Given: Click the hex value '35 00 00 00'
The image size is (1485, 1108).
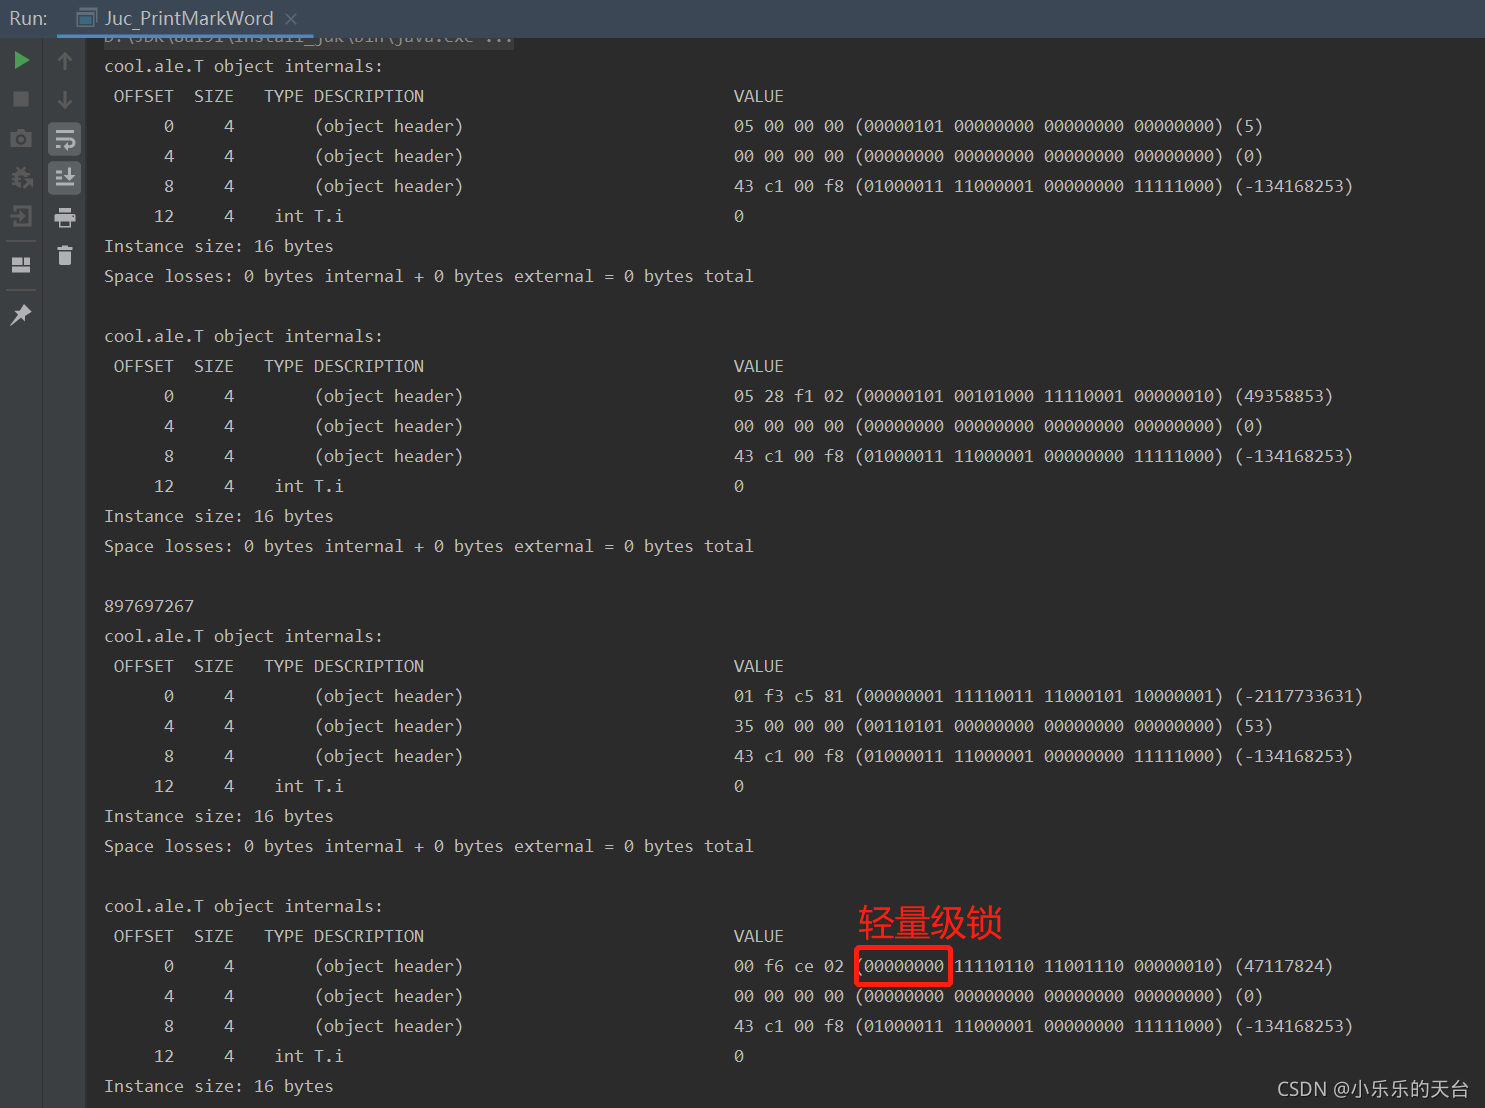Looking at the screenshot, I should [x=789, y=726].
